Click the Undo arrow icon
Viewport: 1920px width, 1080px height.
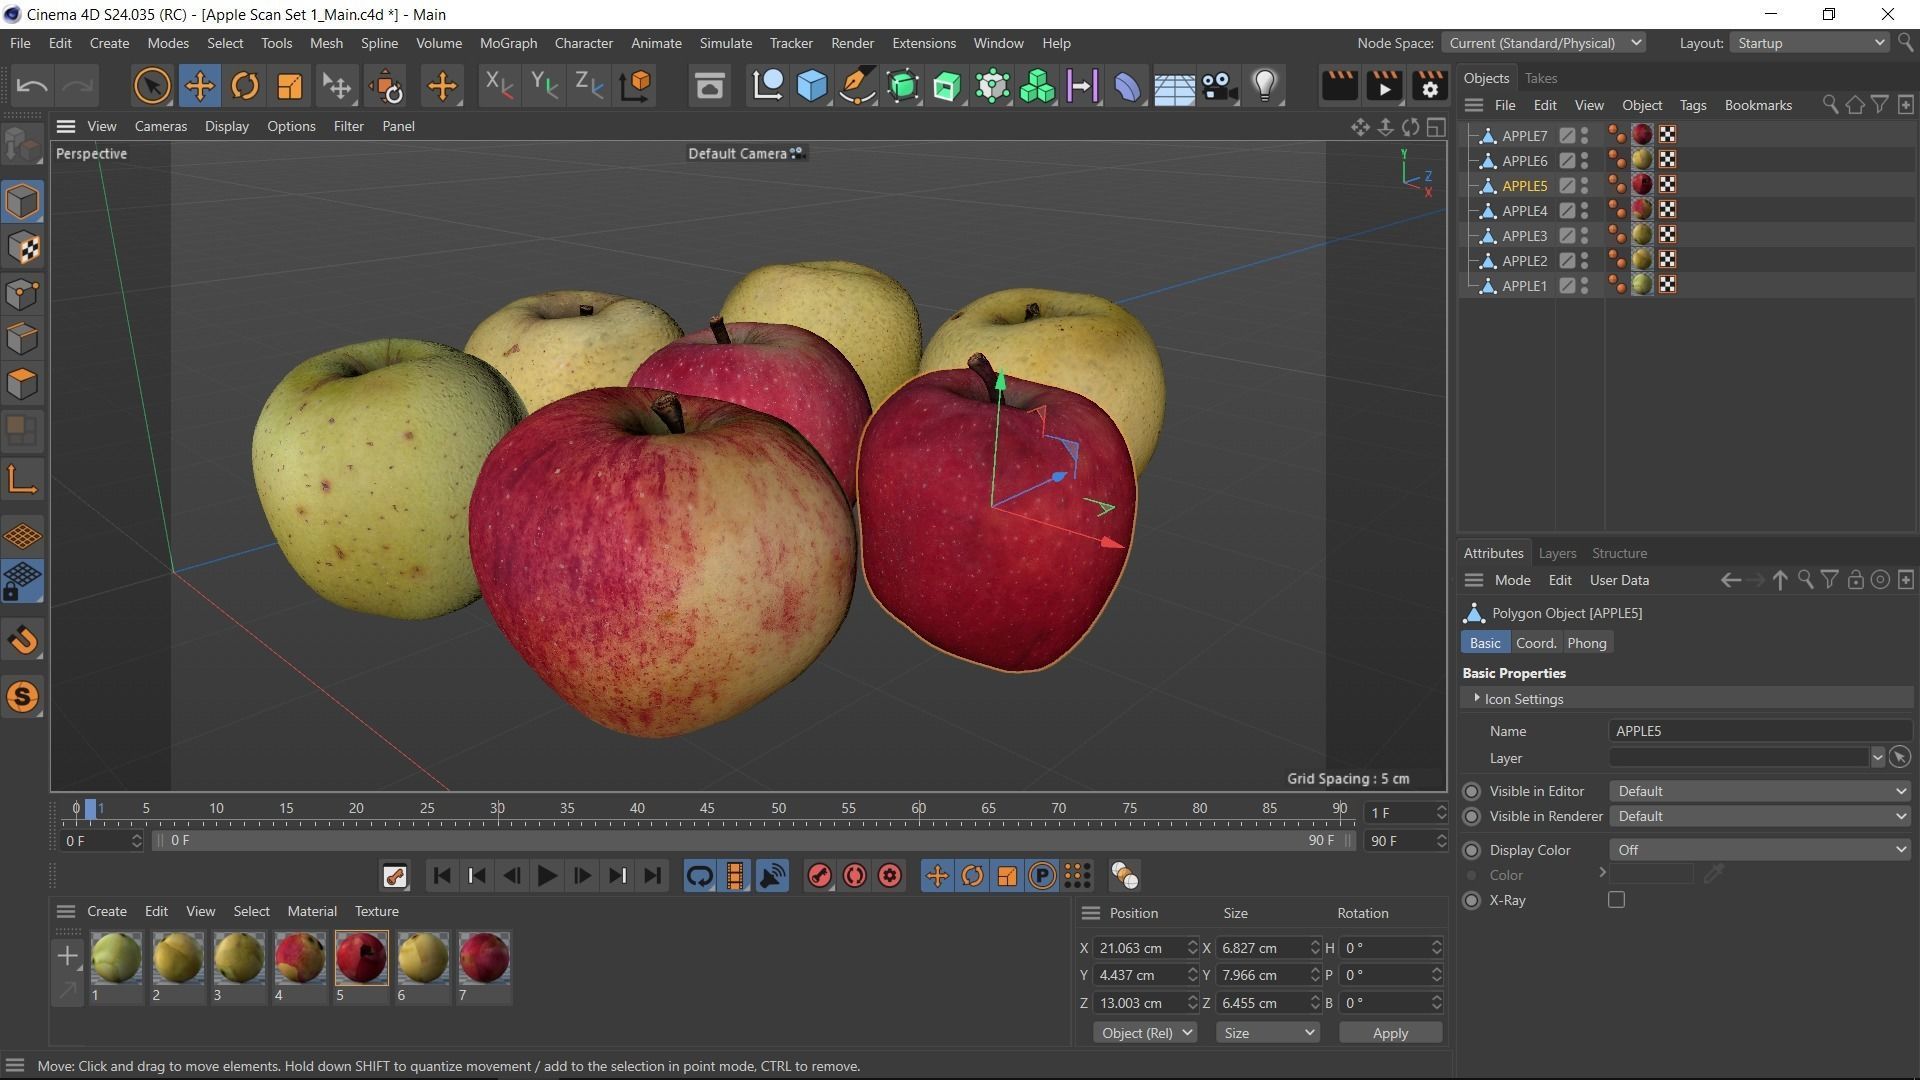click(32, 86)
